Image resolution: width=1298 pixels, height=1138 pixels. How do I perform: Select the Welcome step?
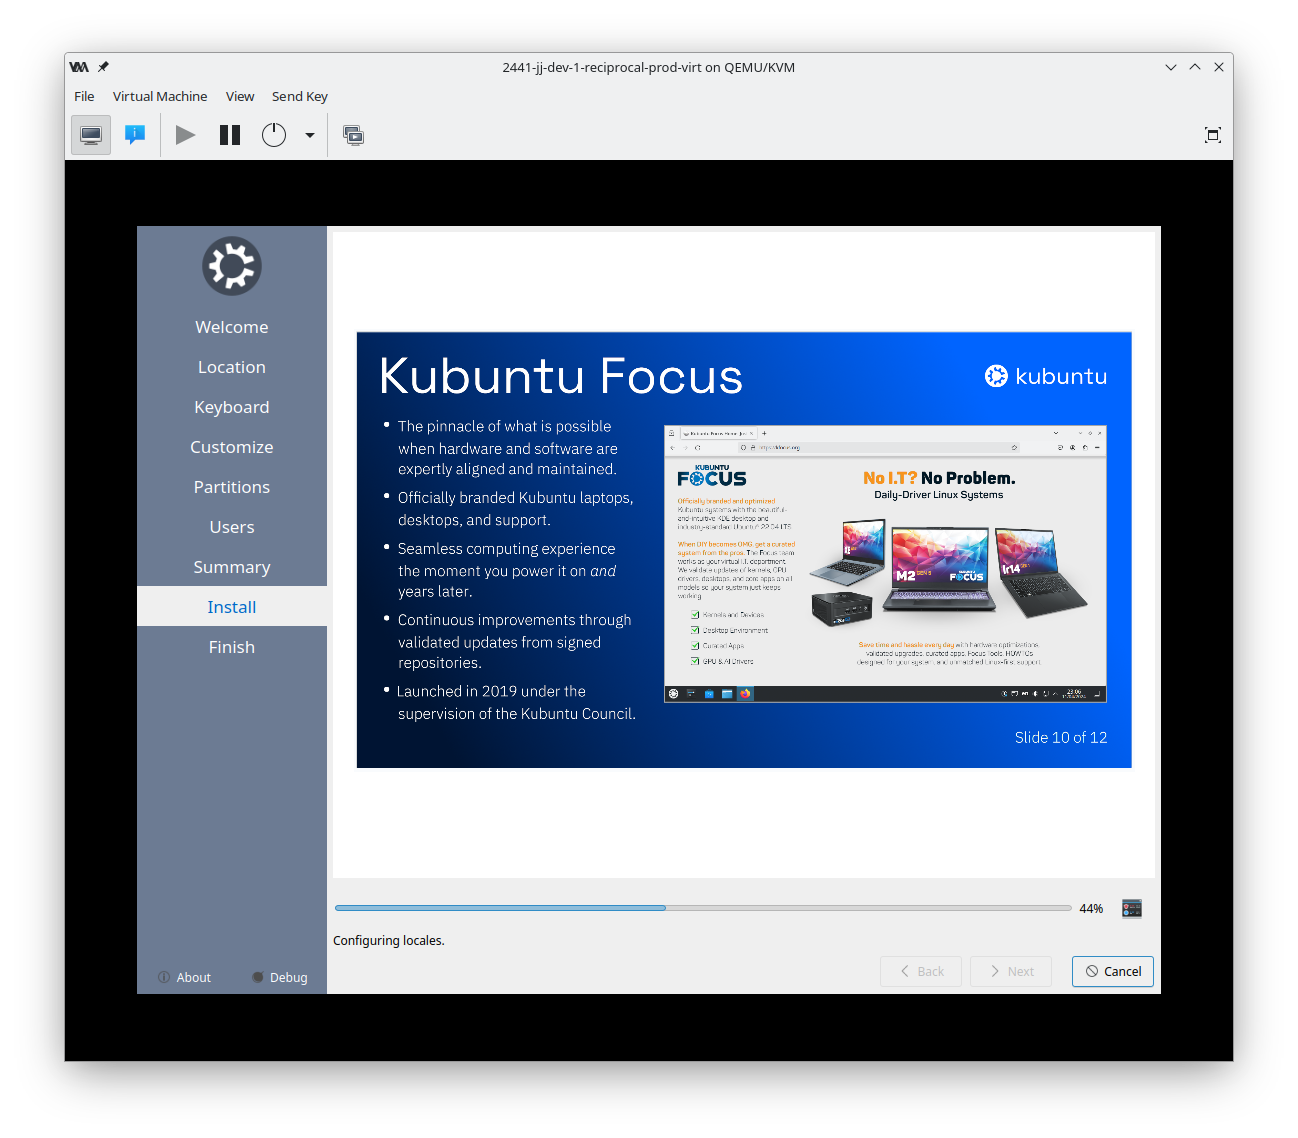(x=232, y=327)
